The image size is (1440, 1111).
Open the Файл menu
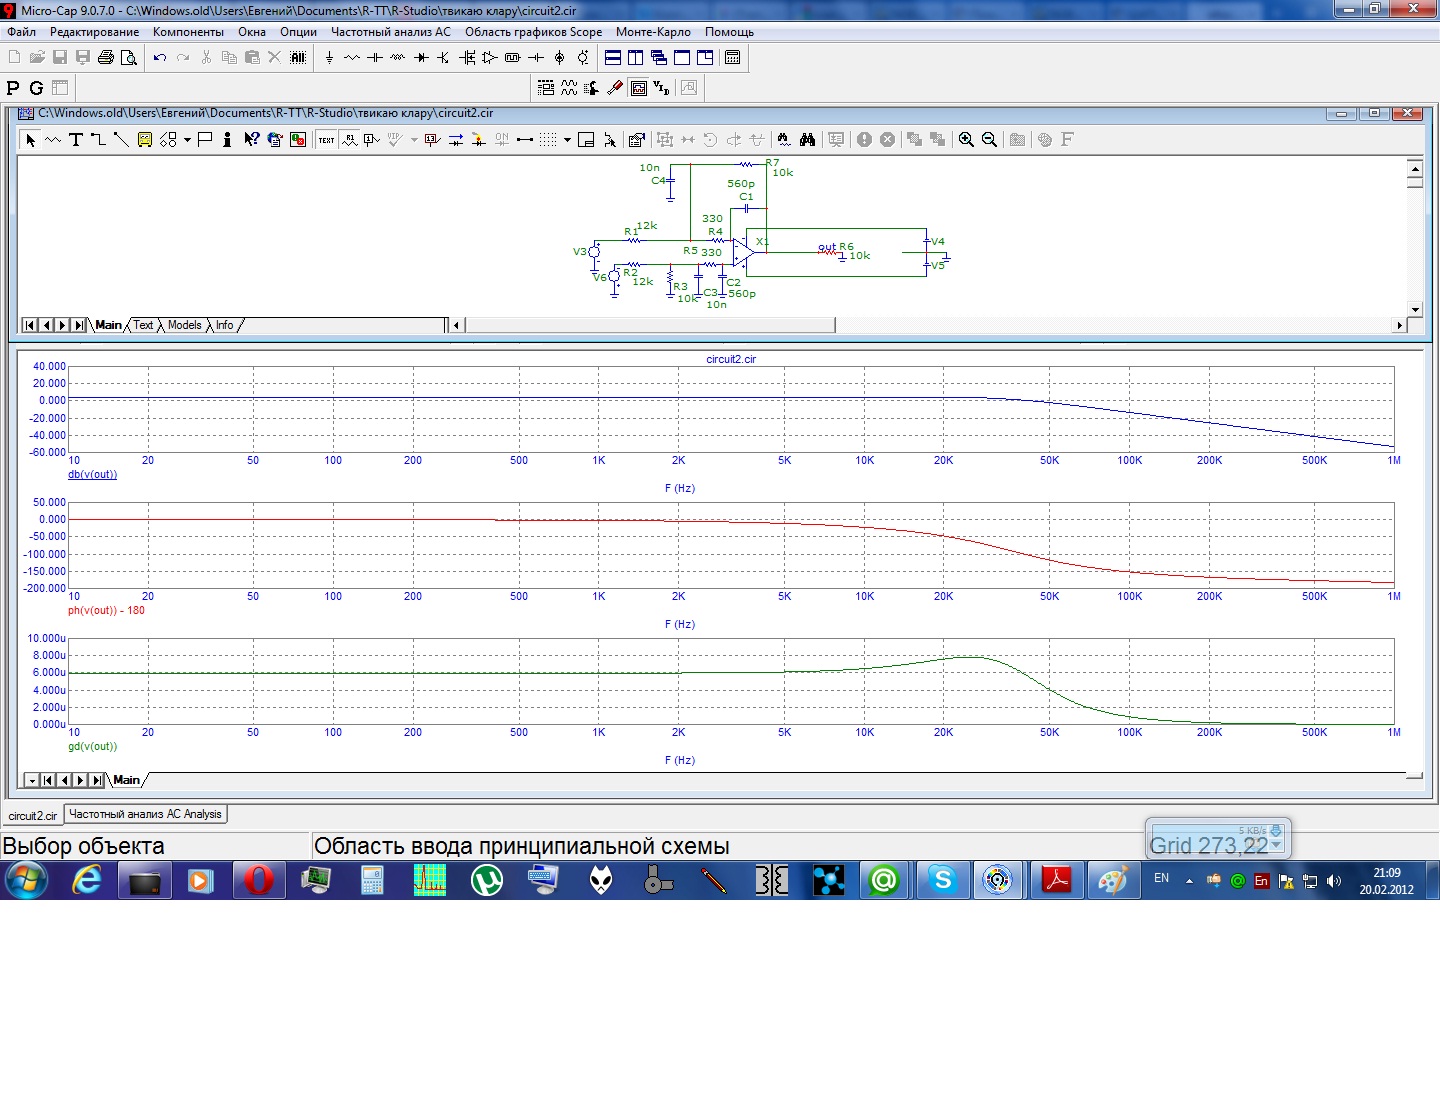click(x=21, y=32)
